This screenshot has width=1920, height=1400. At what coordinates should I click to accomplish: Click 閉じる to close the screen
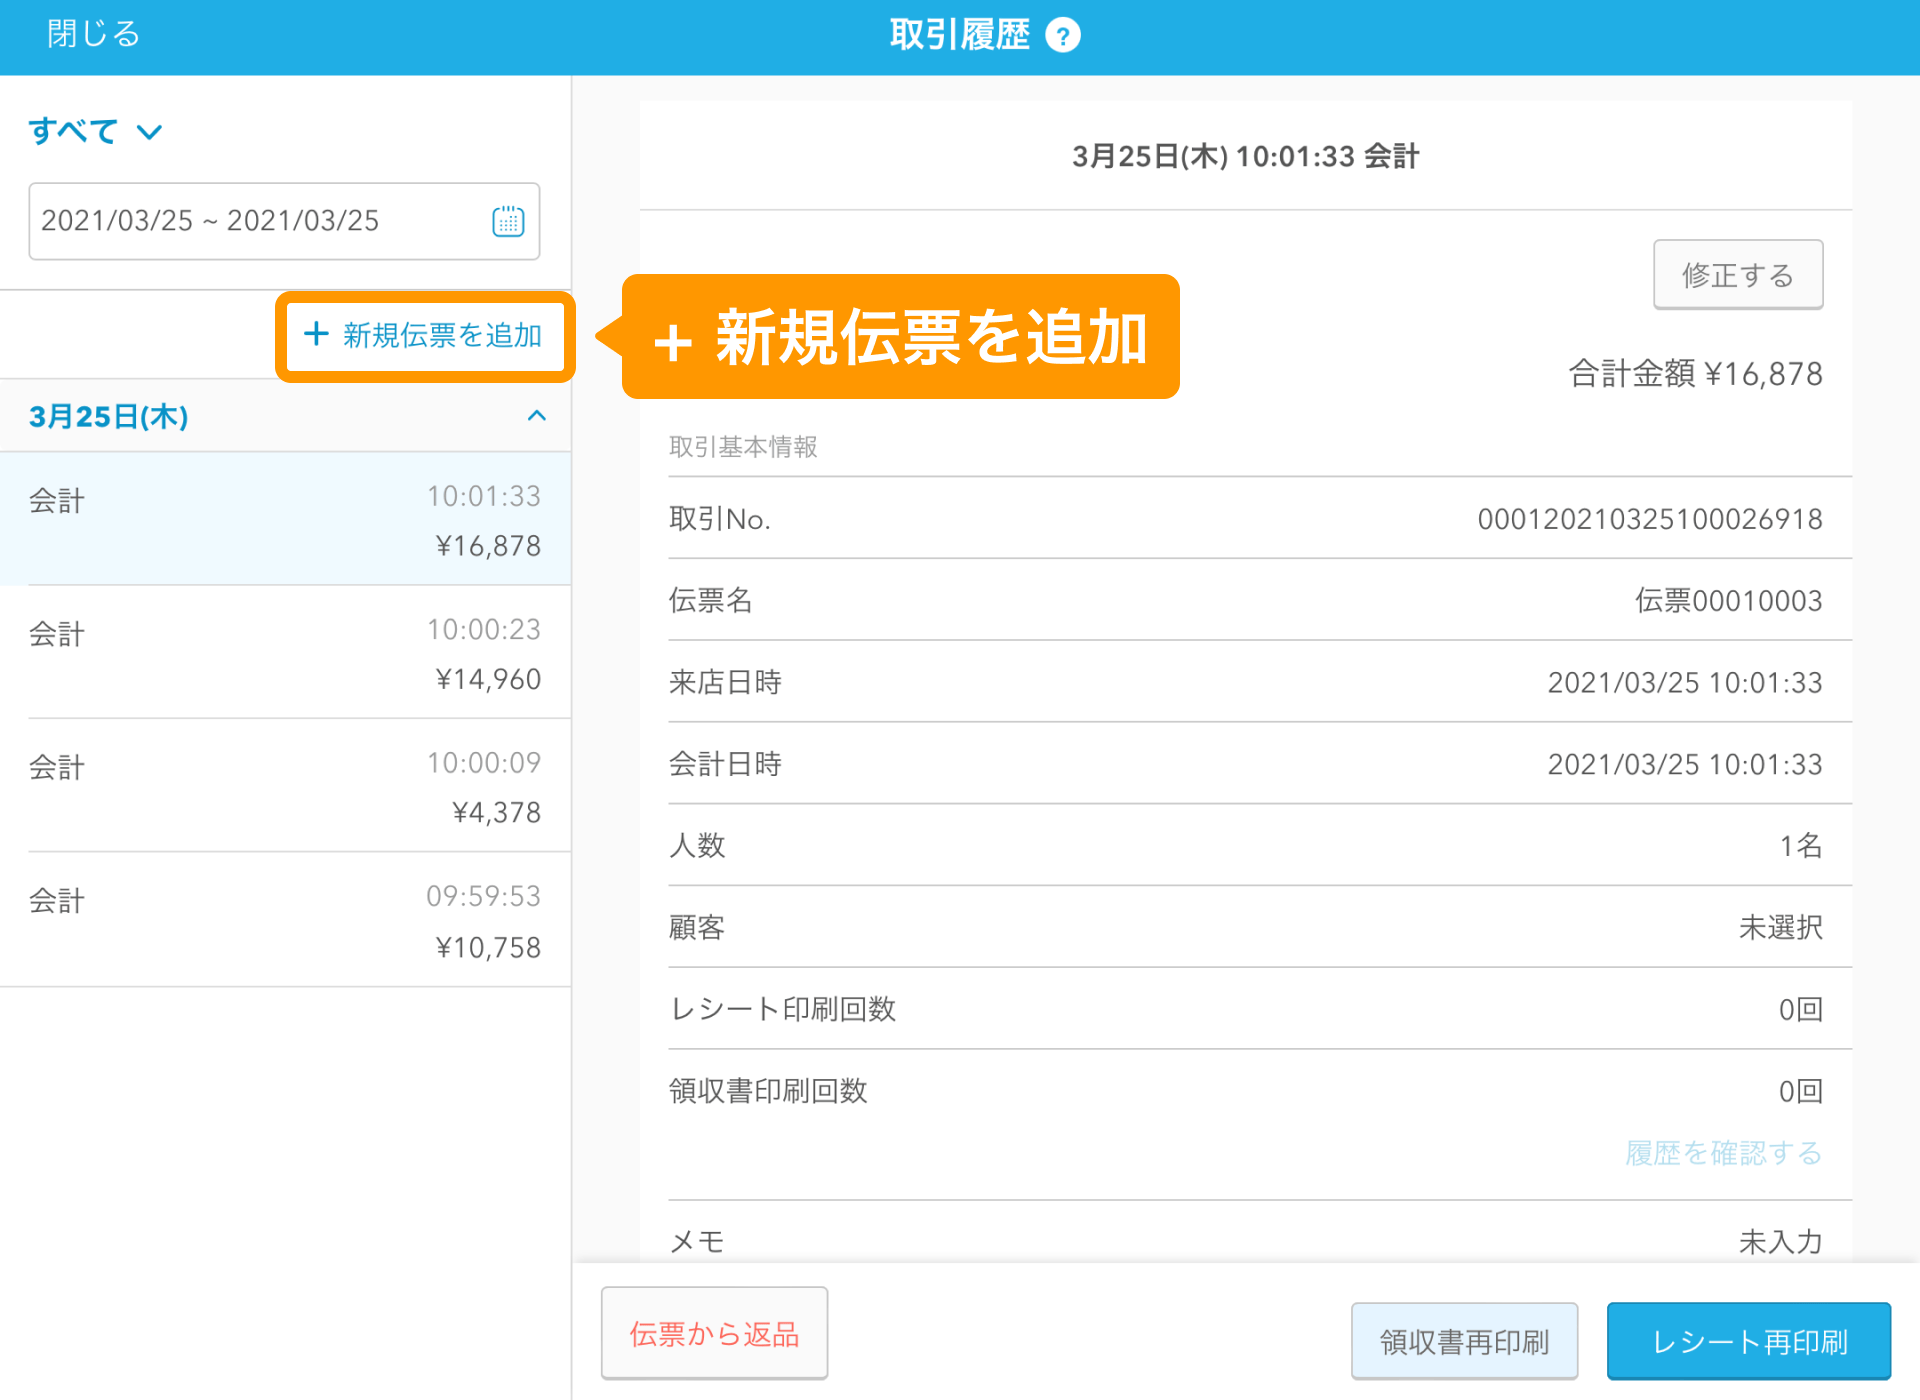92,33
